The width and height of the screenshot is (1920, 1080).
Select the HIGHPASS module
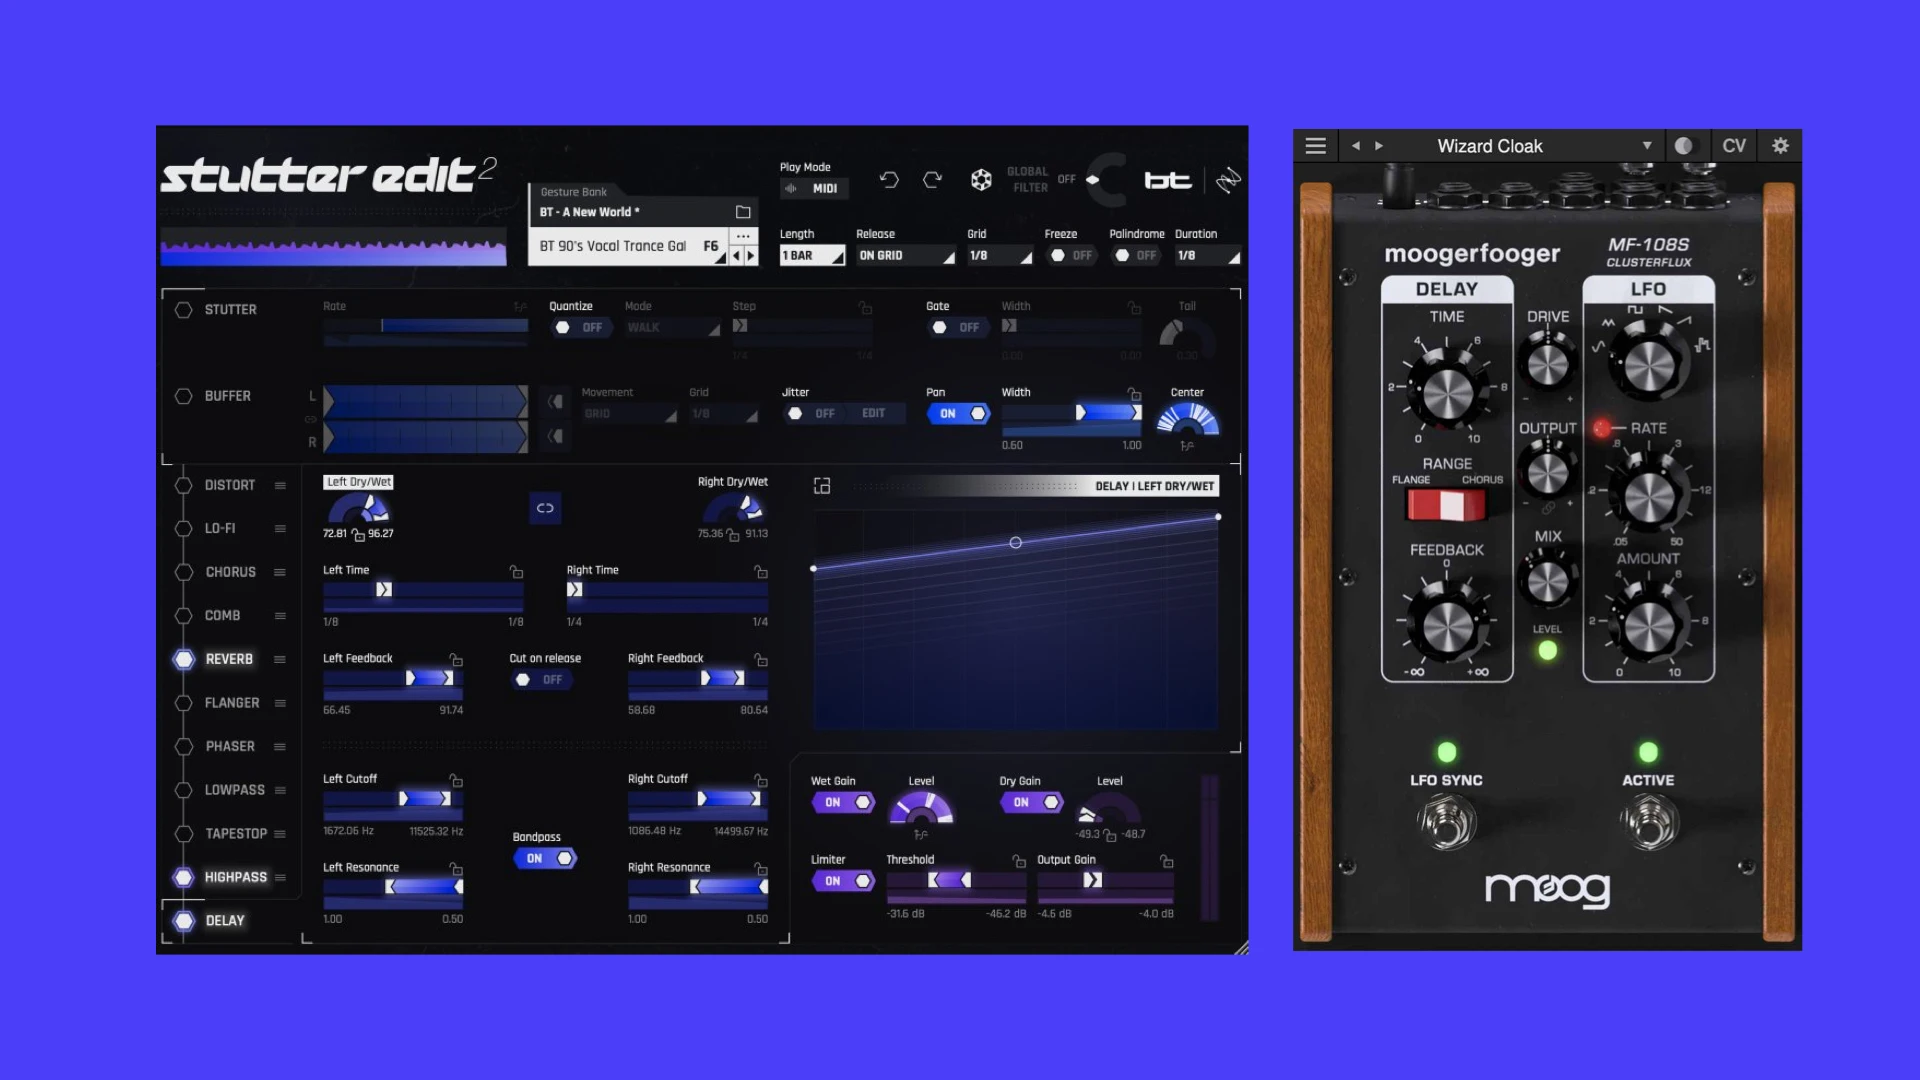click(x=236, y=878)
